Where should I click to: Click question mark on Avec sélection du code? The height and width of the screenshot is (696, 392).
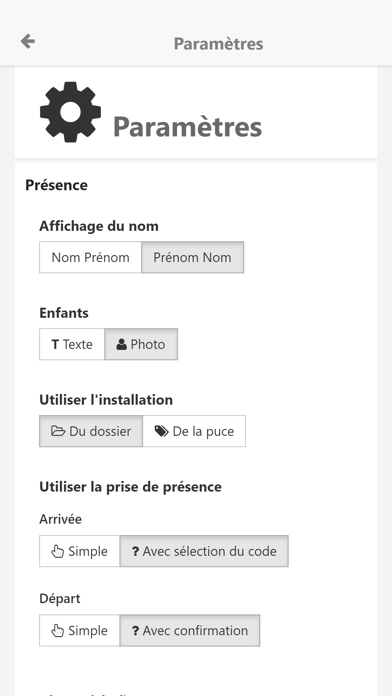click(135, 551)
